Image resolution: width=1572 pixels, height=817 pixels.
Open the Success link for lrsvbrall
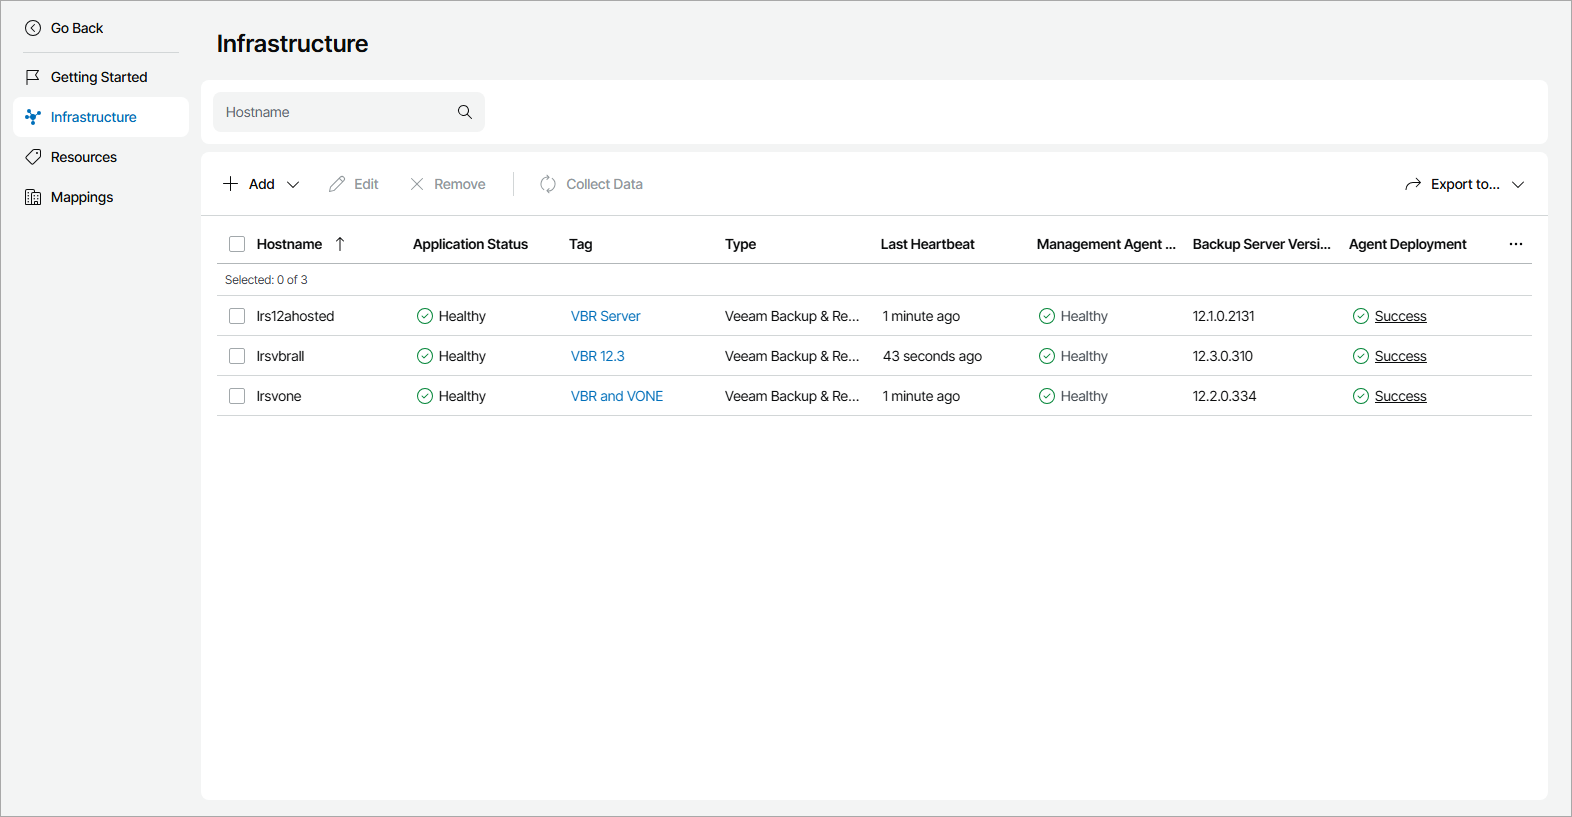(1400, 356)
